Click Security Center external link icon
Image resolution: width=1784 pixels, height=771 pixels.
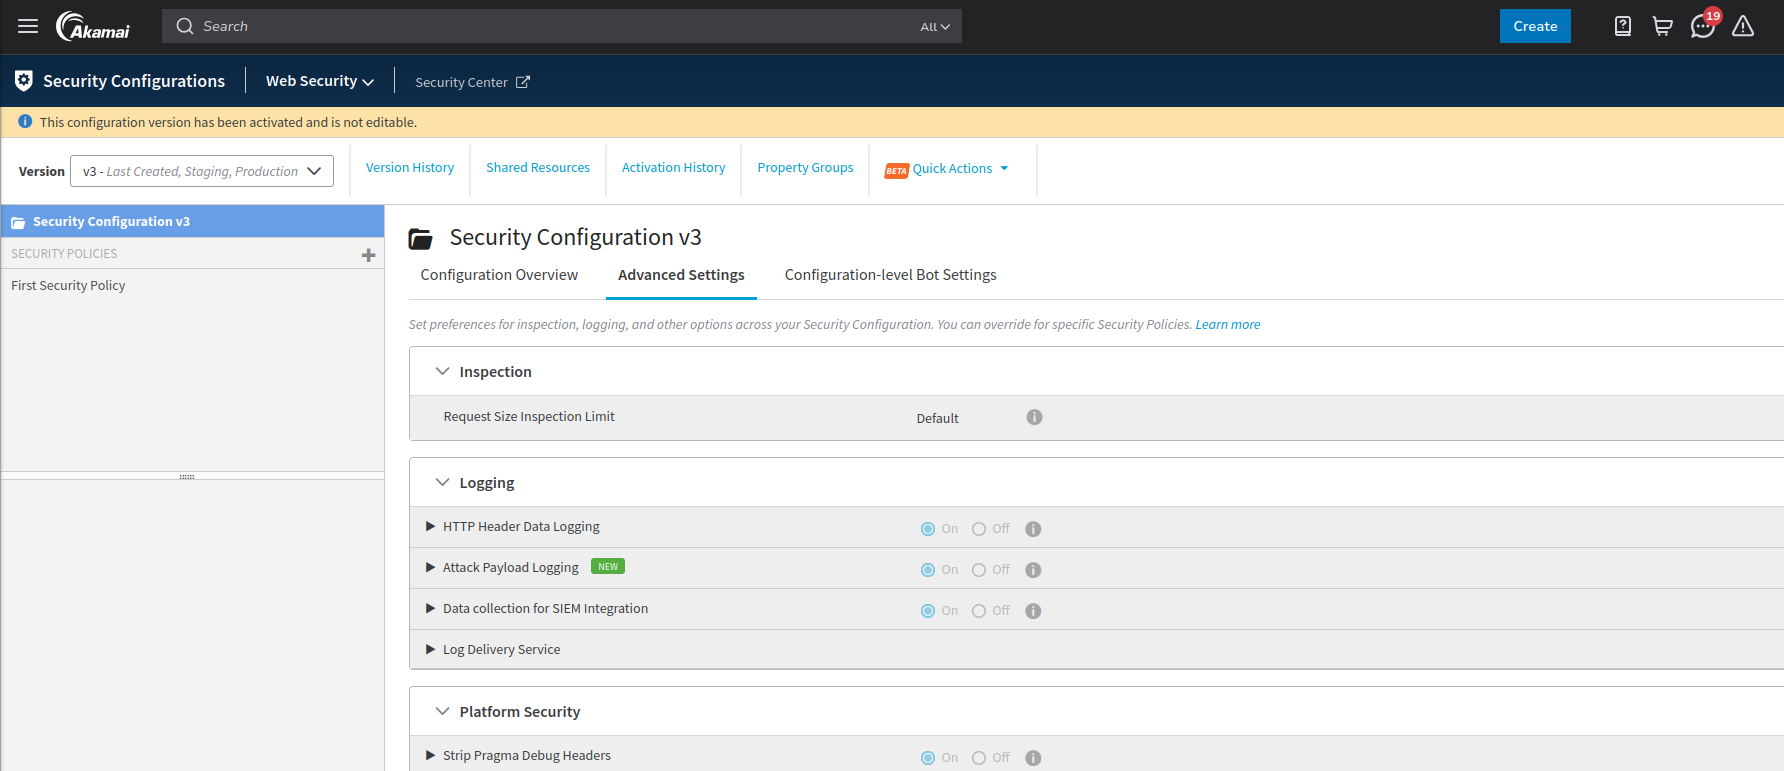point(522,82)
